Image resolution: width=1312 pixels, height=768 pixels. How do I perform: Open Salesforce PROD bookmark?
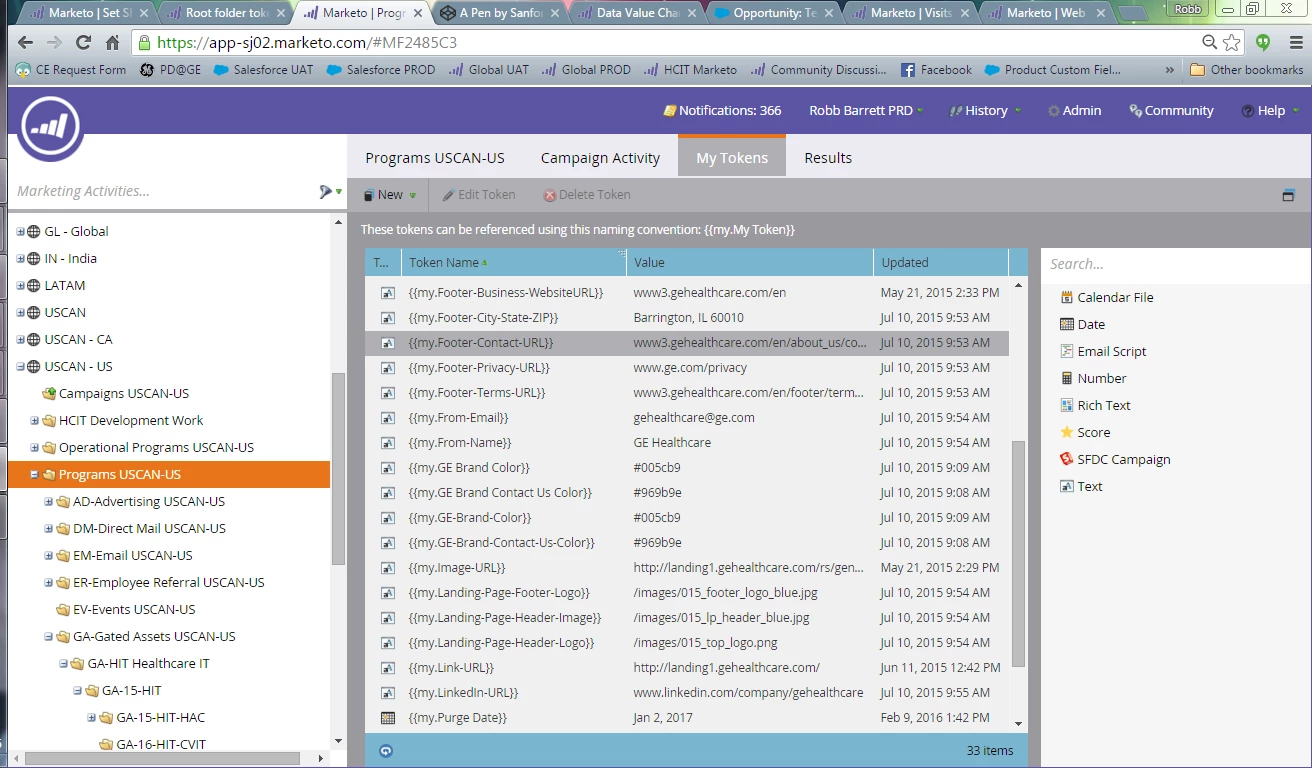pos(381,70)
